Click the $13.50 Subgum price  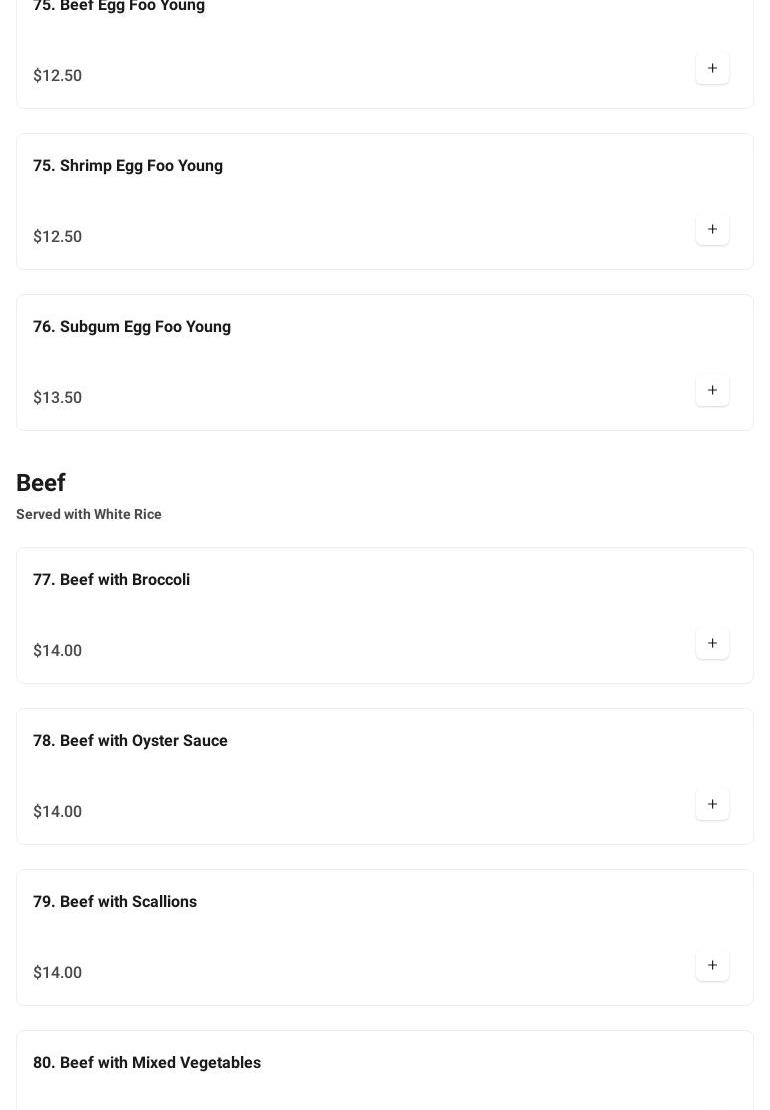(58, 398)
